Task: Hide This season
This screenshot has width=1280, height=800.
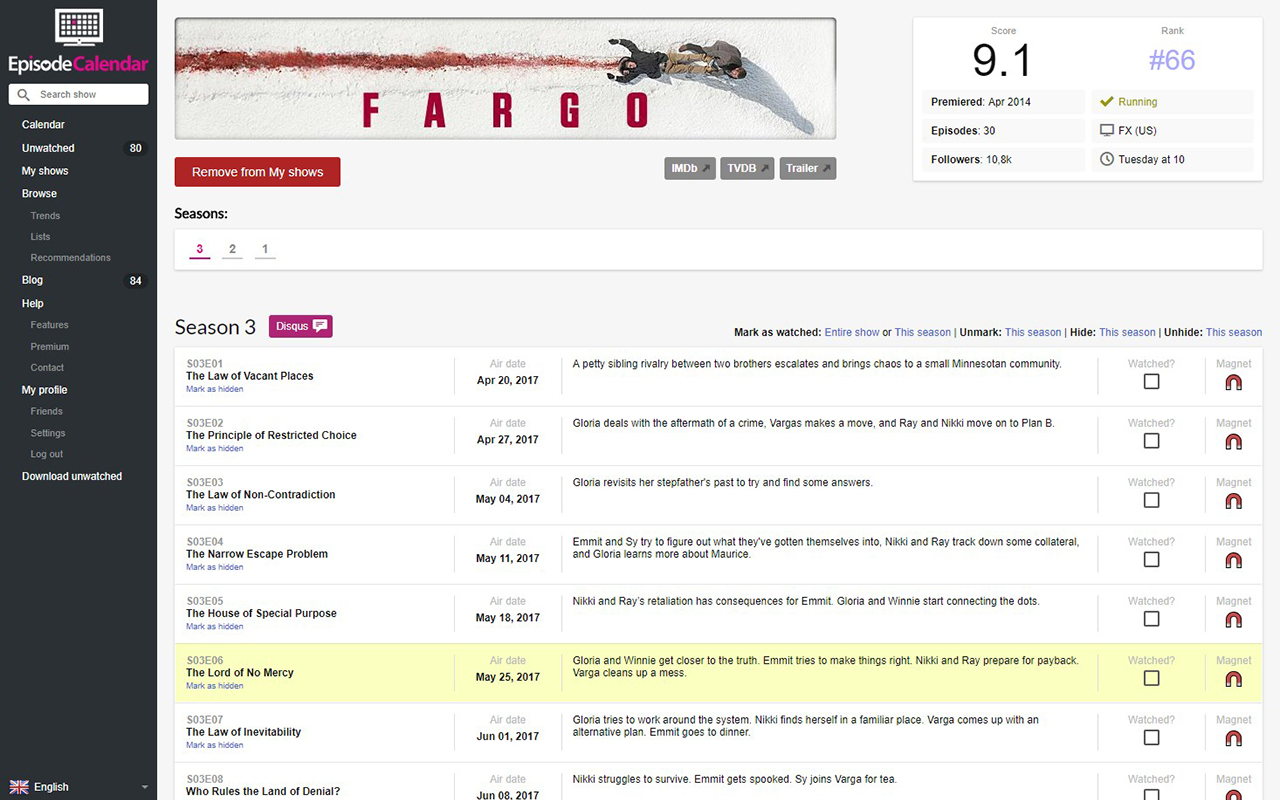Action: click(x=1127, y=332)
